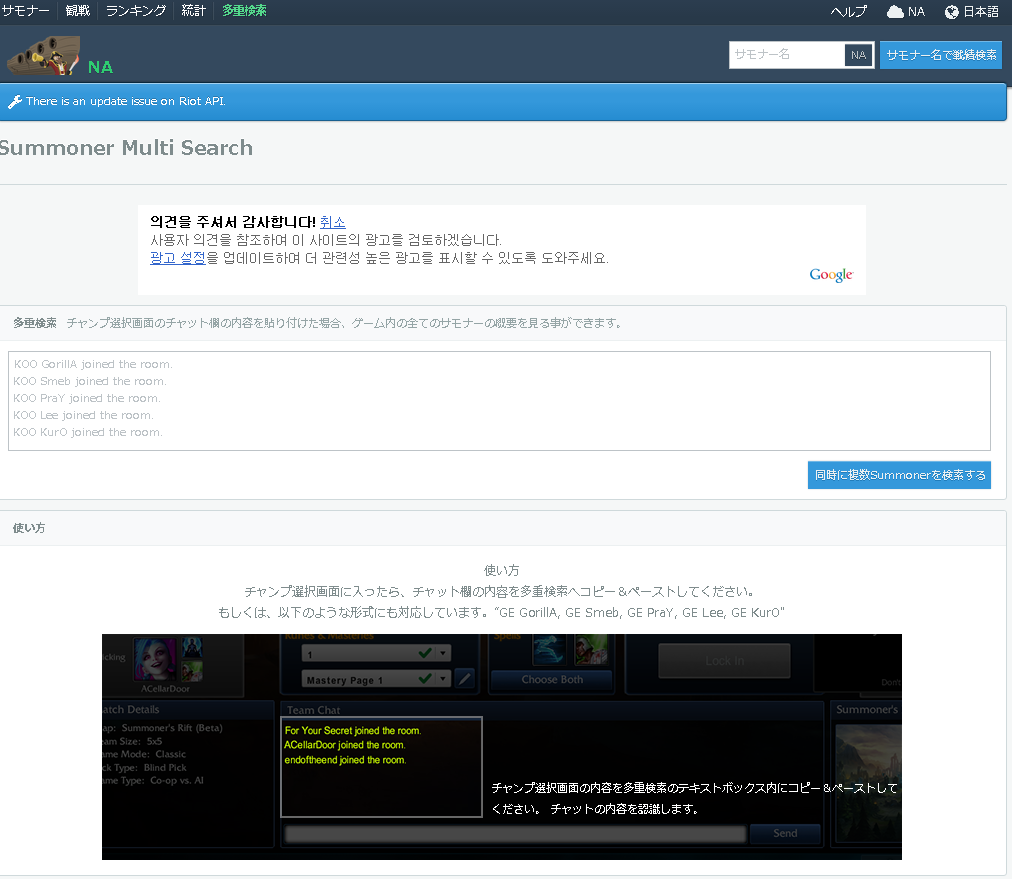
Task: Click the Summoner Multi Search heading
Action: [x=126, y=148]
